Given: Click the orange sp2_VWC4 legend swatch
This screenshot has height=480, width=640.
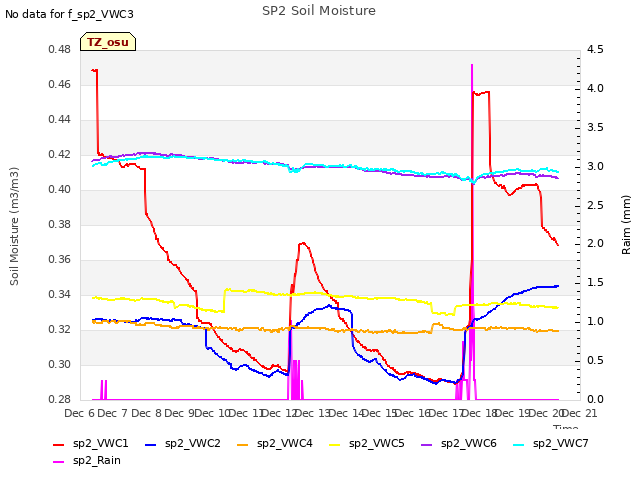Looking at the screenshot, I should pos(242,444).
